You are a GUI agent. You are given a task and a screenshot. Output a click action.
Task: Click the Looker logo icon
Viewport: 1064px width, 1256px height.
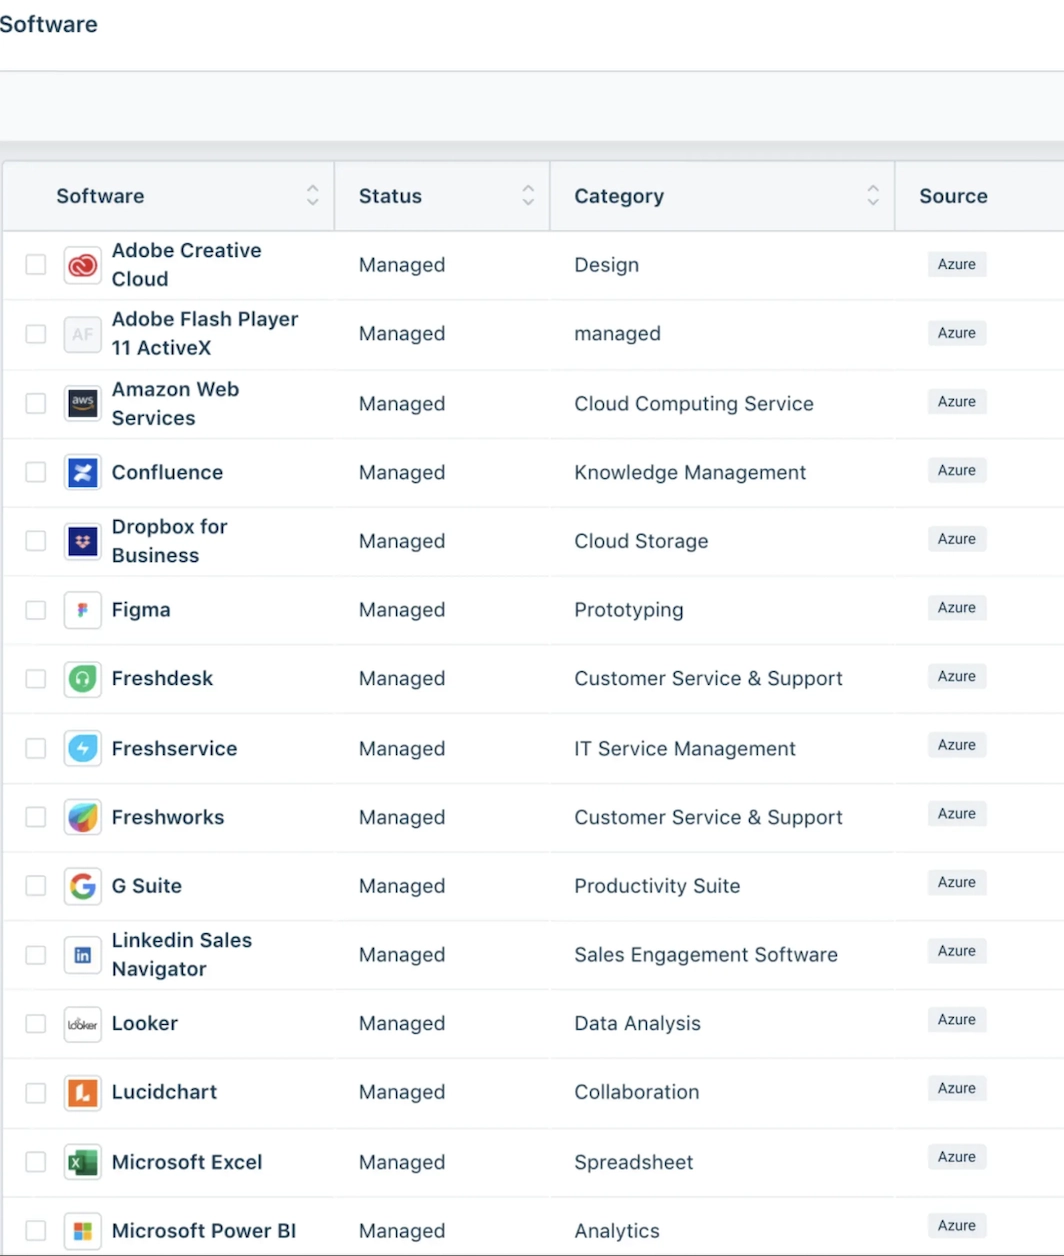pyautogui.click(x=83, y=1024)
